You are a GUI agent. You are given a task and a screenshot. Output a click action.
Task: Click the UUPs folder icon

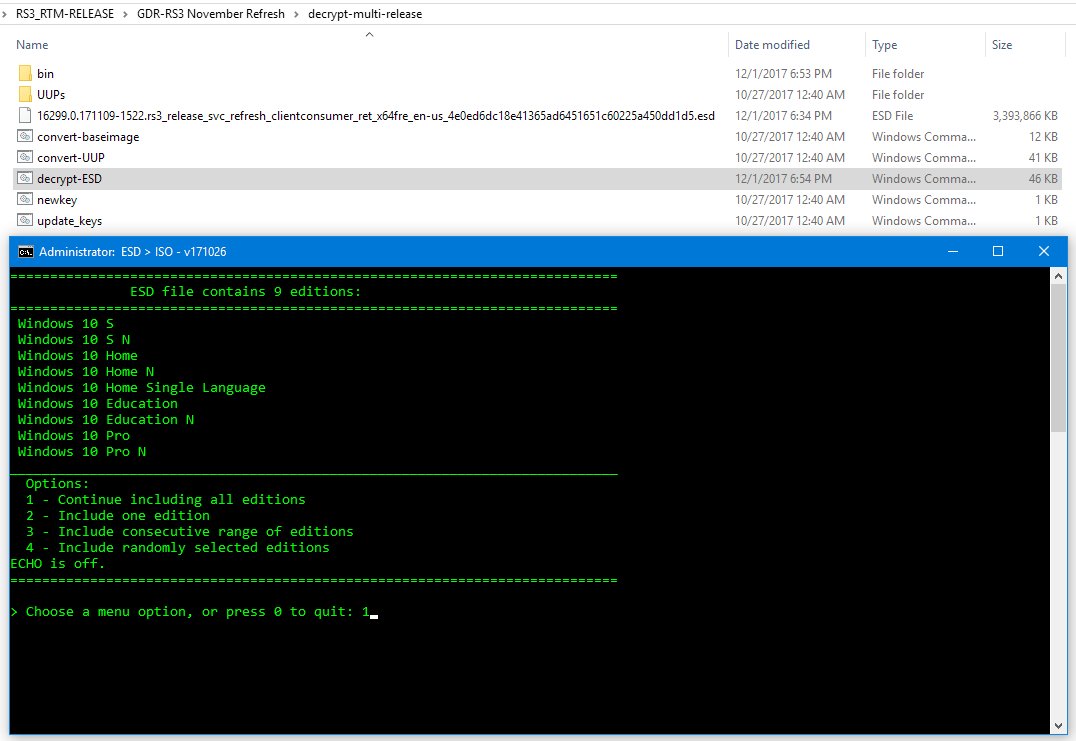pyautogui.click(x=25, y=94)
